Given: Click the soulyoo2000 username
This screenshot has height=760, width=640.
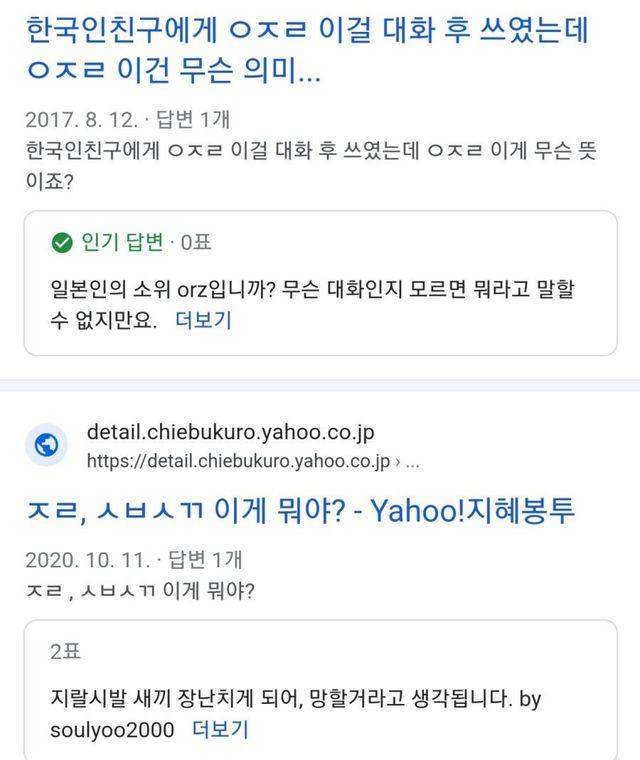Looking at the screenshot, I should tap(112, 729).
